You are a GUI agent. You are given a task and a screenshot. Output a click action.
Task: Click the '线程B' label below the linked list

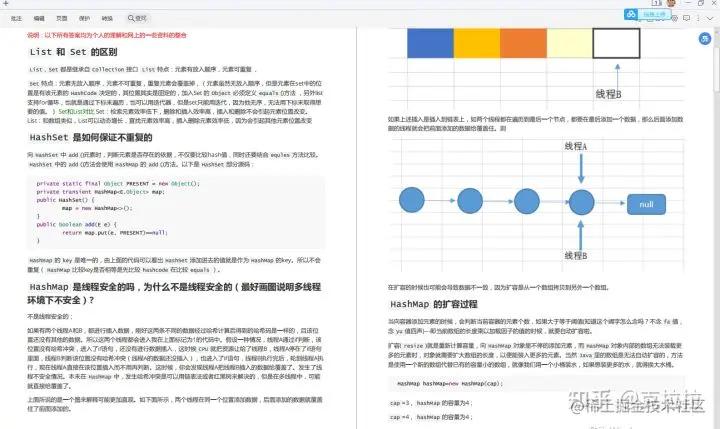pos(576,256)
